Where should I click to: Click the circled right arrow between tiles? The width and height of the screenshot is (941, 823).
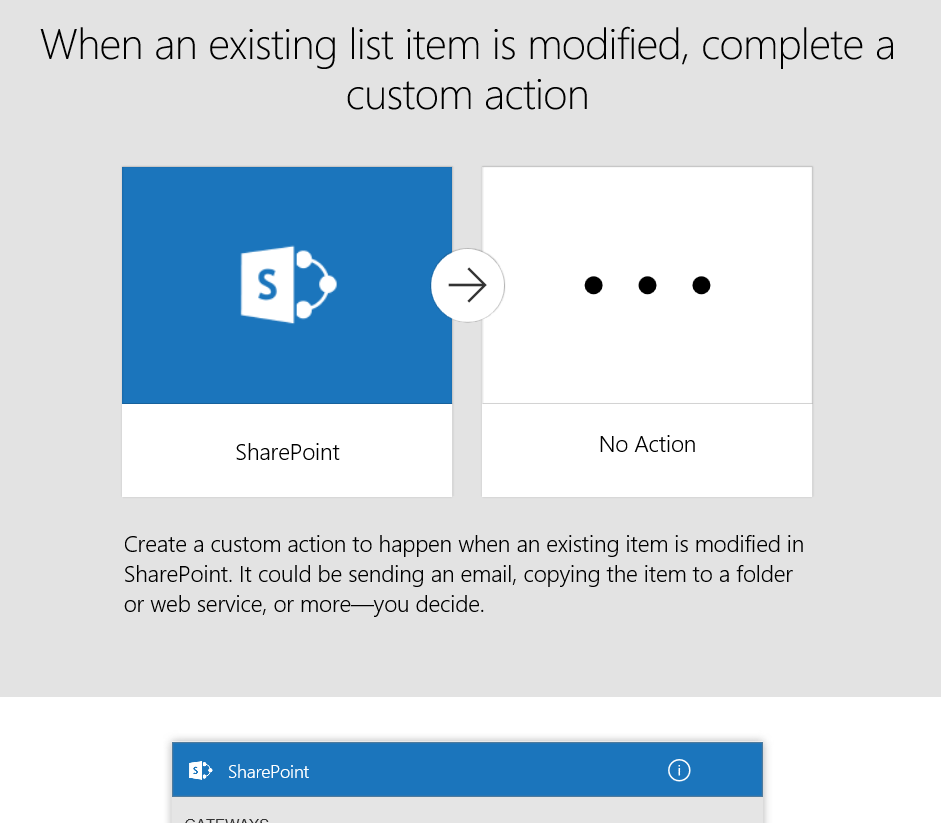[x=467, y=286]
